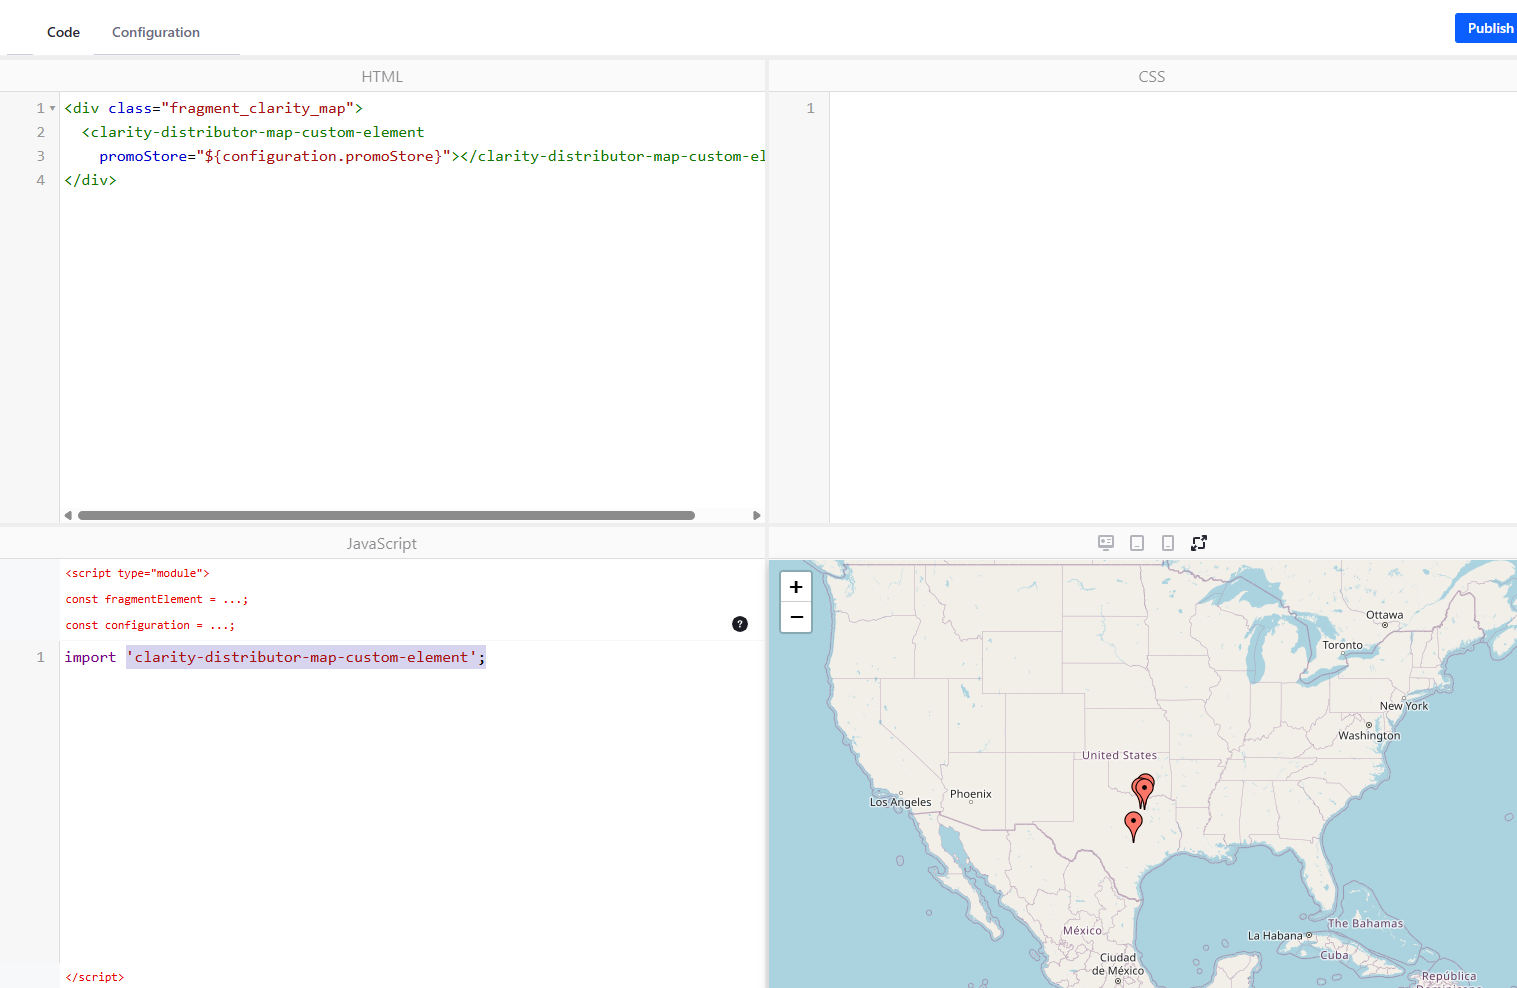
Task: Click into the empty CSS editor line 1
Action: point(1173,108)
